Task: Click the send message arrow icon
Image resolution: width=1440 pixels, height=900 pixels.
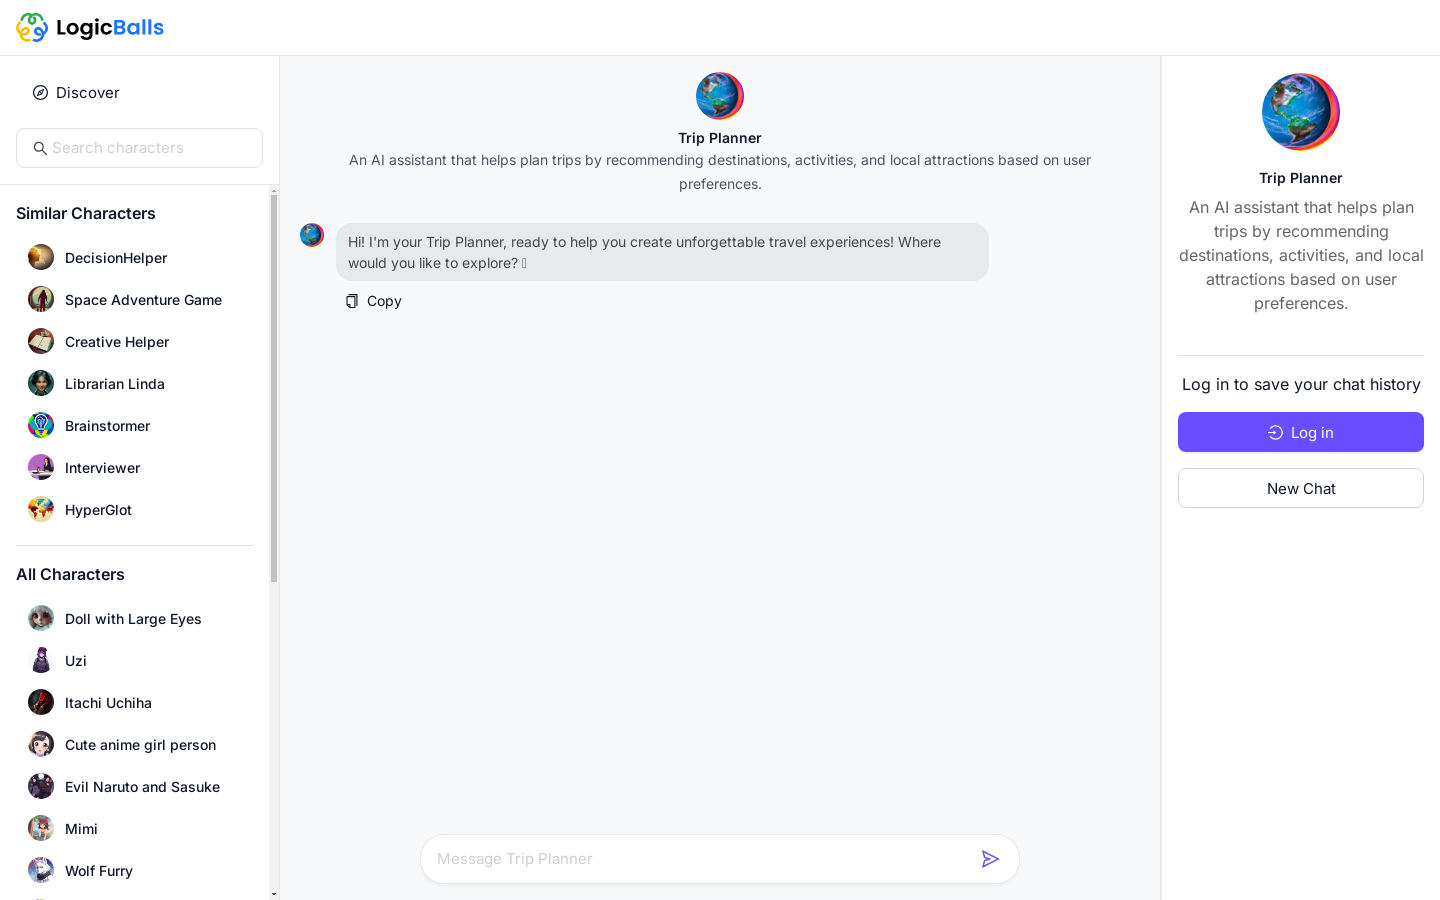Action: click(990, 859)
